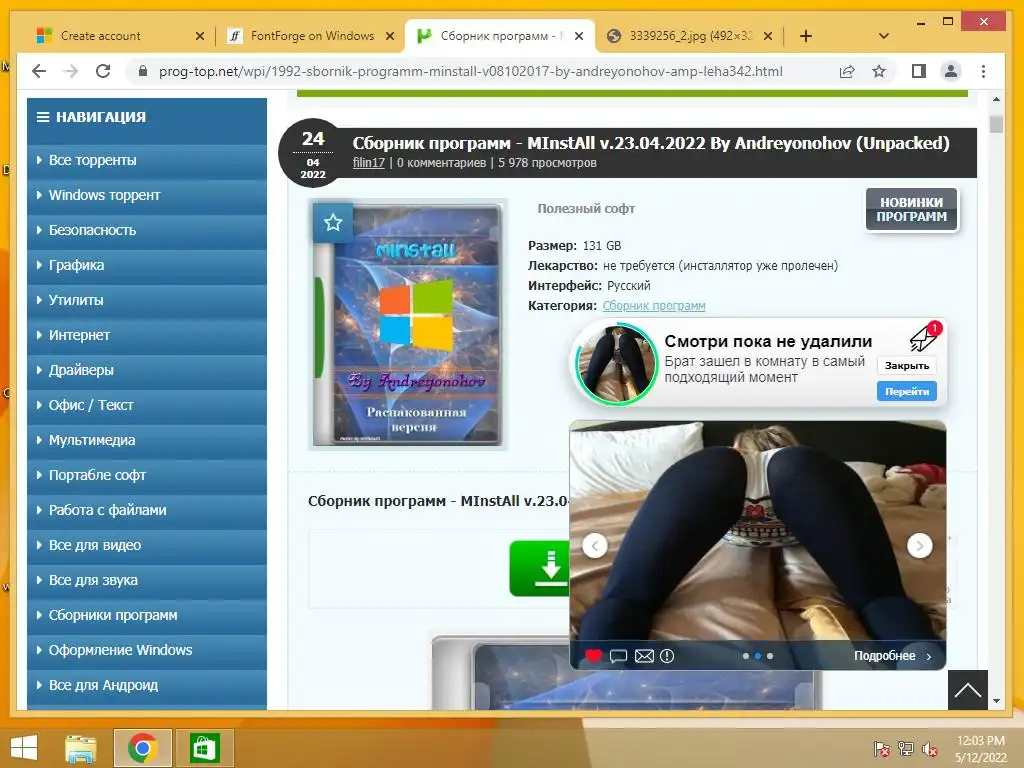Screen dimensions: 1024x768
Task: Switch to the Create account tab
Action: [118, 36]
